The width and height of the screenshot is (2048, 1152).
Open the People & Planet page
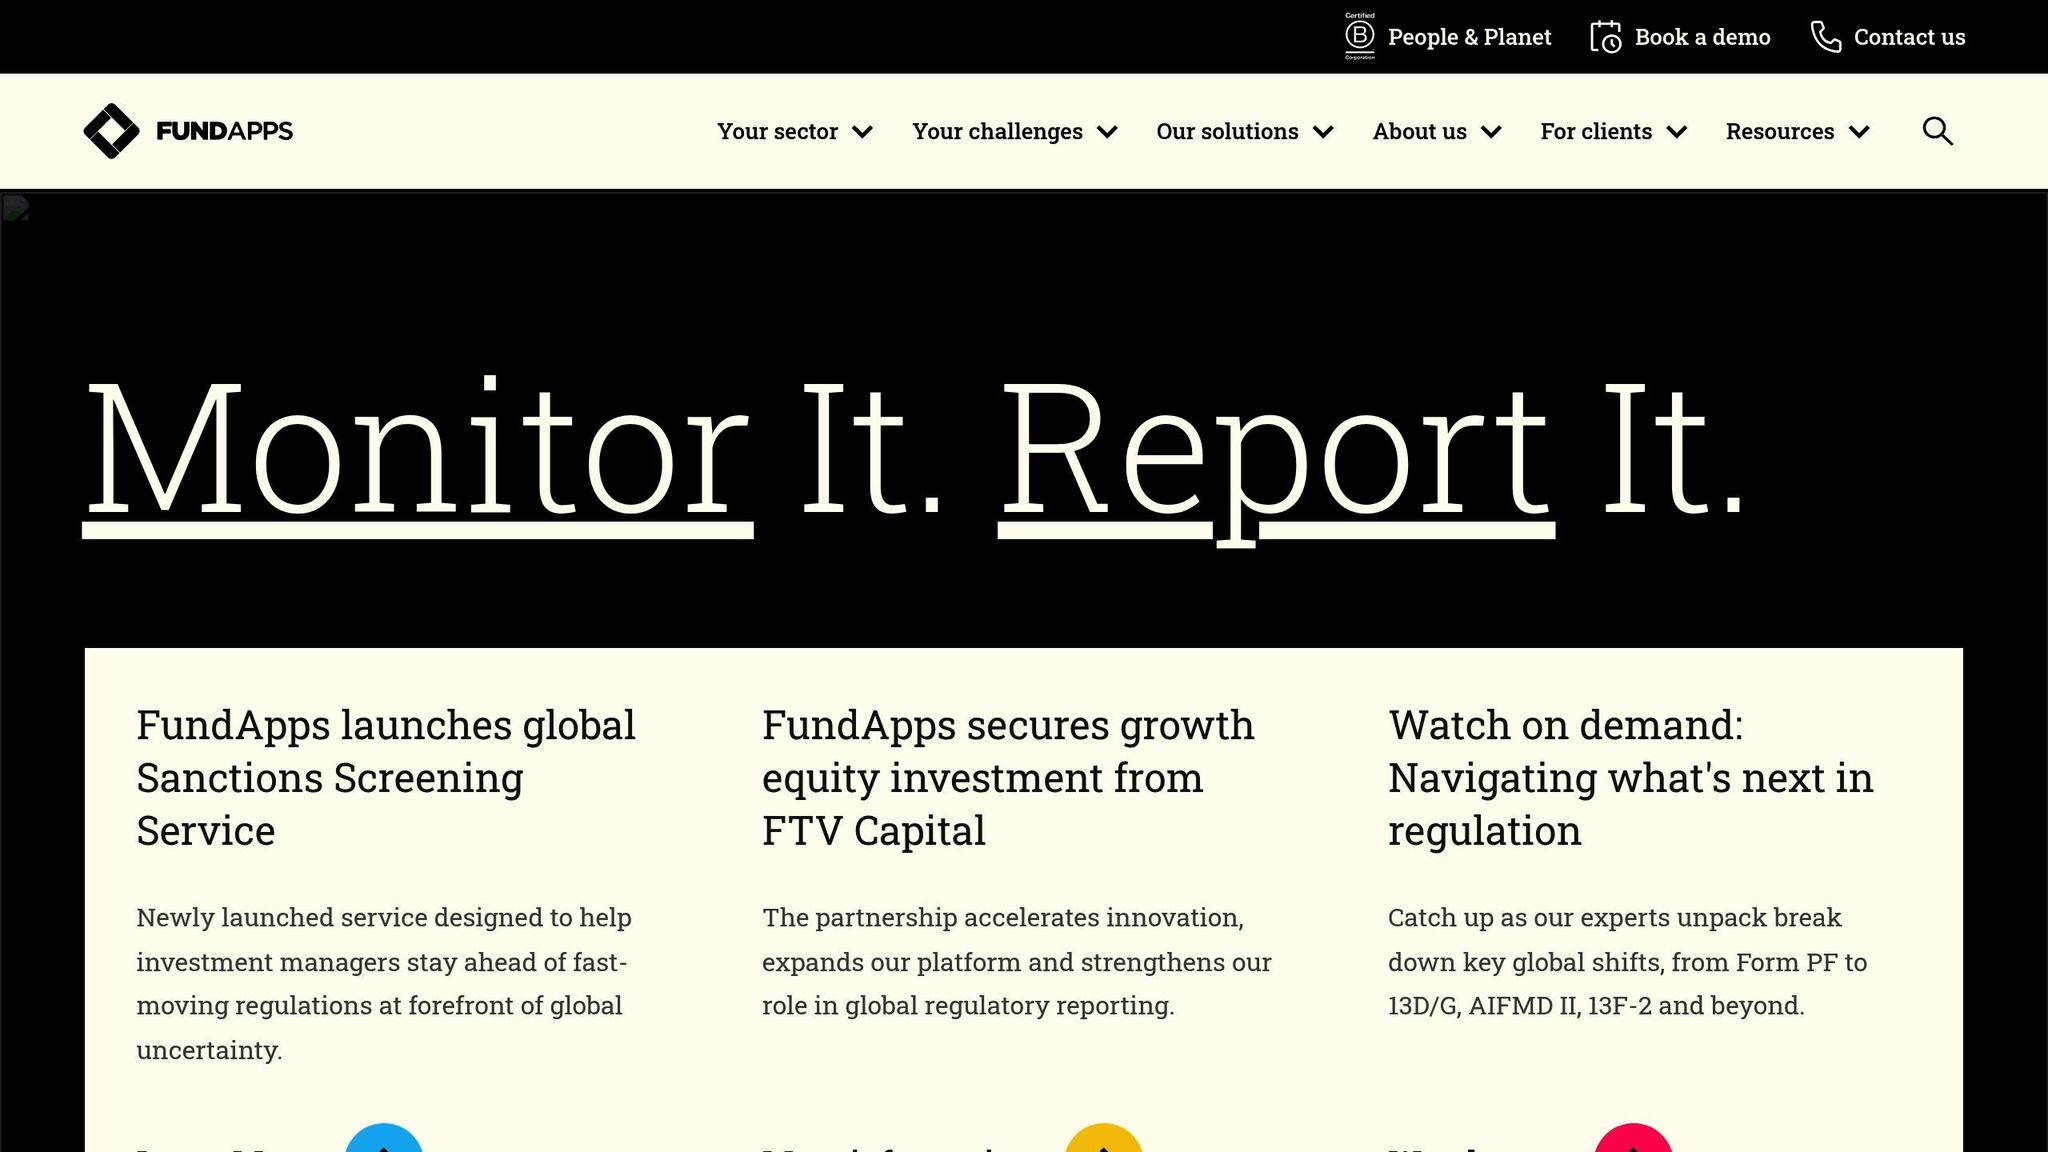(x=1469, y=37)
